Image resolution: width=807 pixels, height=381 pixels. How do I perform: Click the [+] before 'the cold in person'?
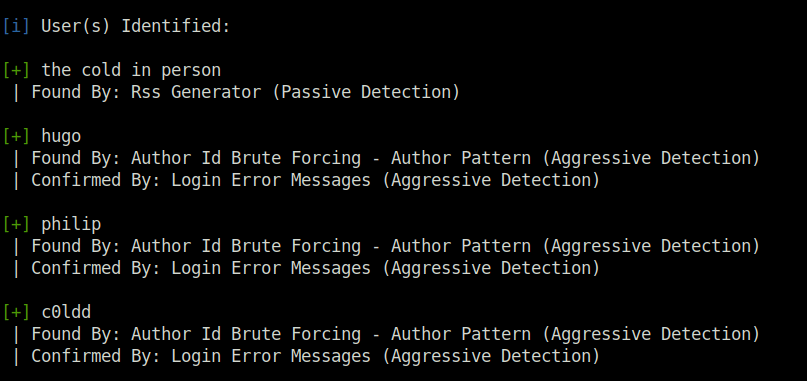click(16, 70)
